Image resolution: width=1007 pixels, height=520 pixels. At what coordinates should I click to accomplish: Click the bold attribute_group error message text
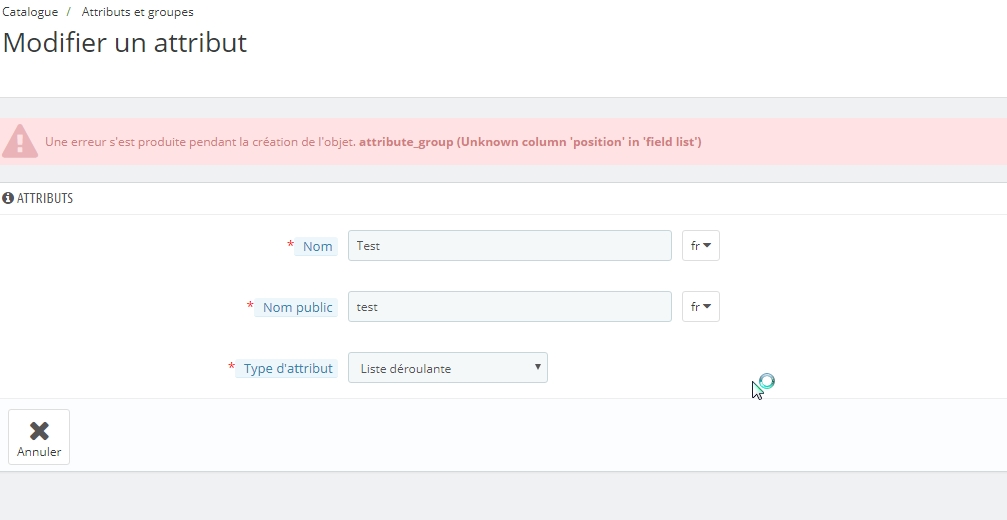click(x=530, y=142)
